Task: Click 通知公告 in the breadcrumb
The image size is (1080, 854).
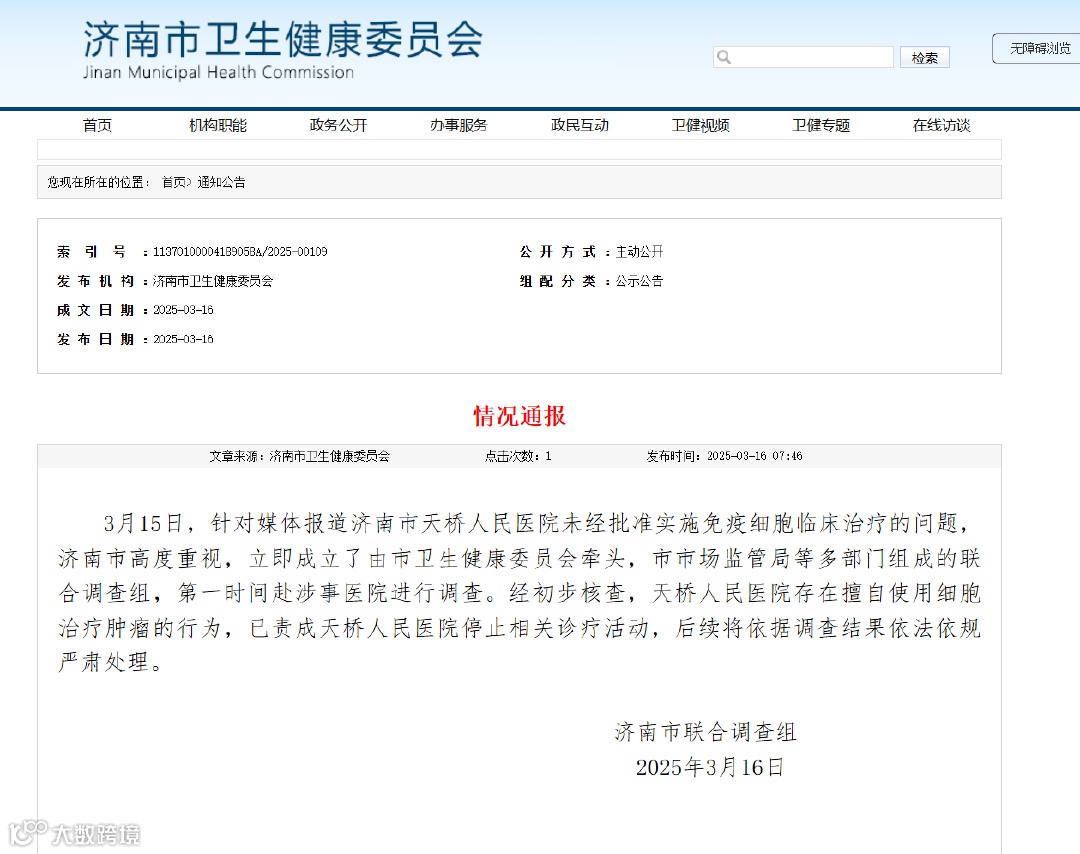Action: pos(222,183)
